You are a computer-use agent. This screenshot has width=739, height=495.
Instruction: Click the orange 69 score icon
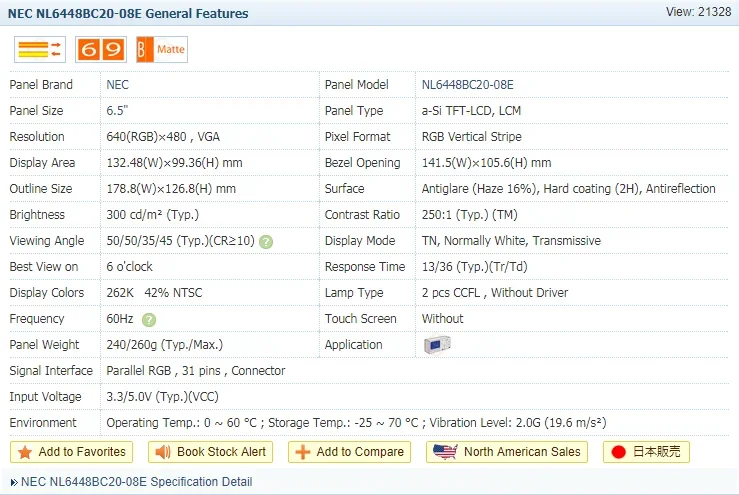(x=101, y=50)
